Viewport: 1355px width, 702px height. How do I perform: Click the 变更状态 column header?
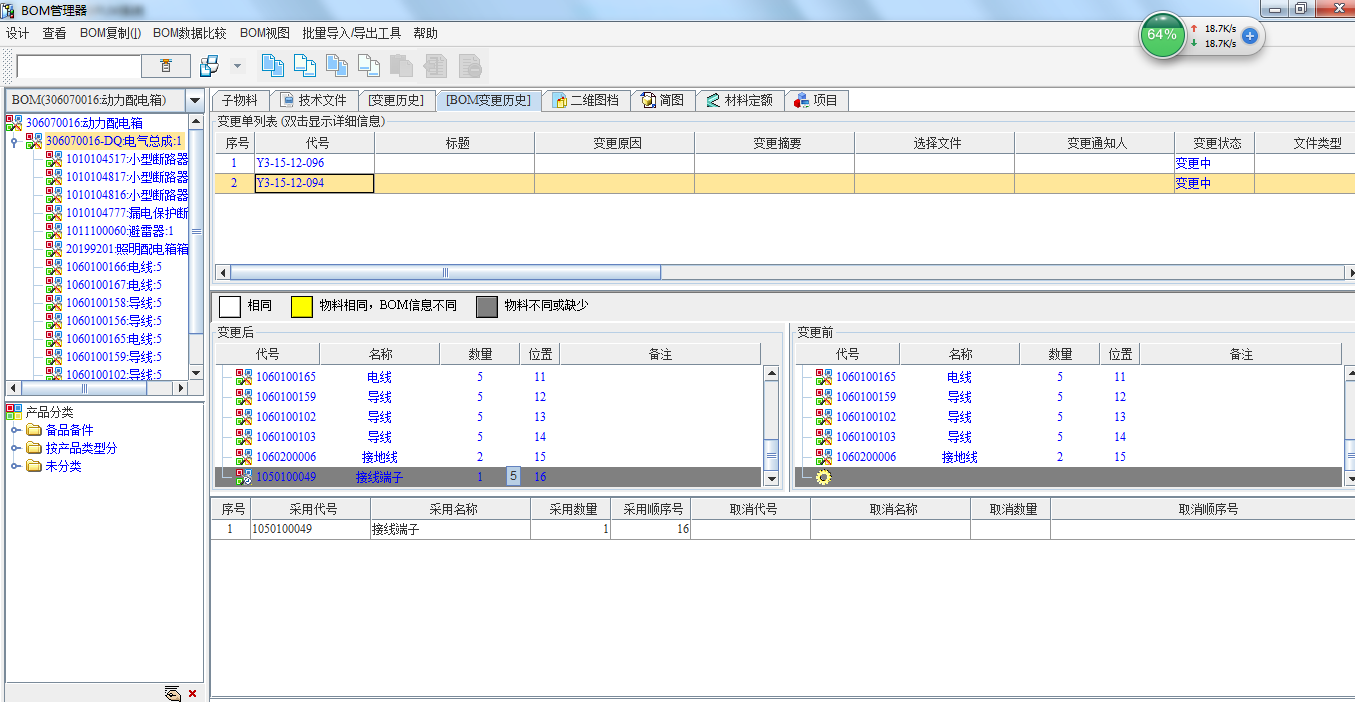pyautogui.click(x=1213, y=143)
